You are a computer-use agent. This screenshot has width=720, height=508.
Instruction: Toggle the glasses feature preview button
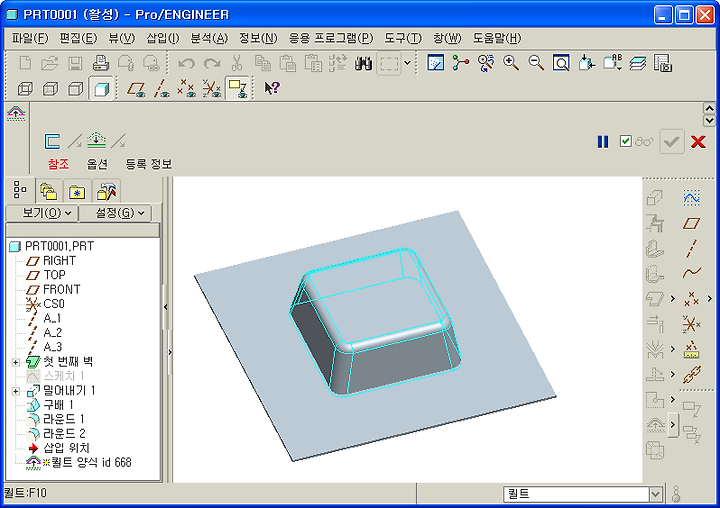(x=644, y=142)
